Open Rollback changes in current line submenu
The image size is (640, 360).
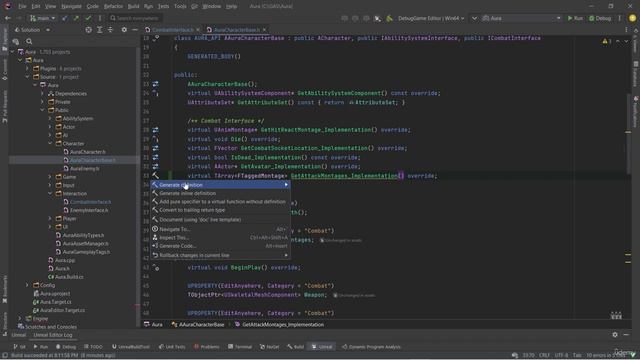tap(220, 256)
